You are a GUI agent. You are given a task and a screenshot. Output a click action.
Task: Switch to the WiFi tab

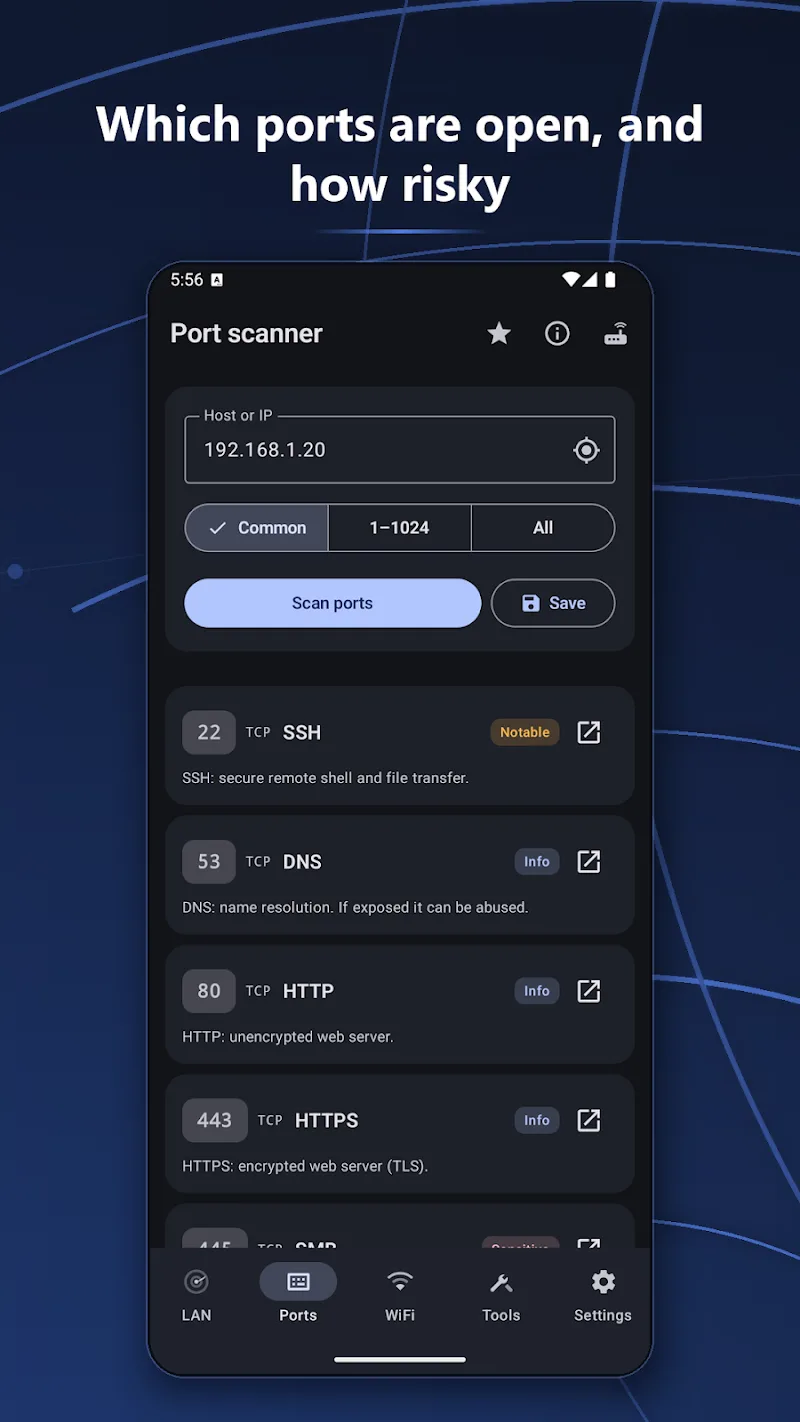[400, 1295]
